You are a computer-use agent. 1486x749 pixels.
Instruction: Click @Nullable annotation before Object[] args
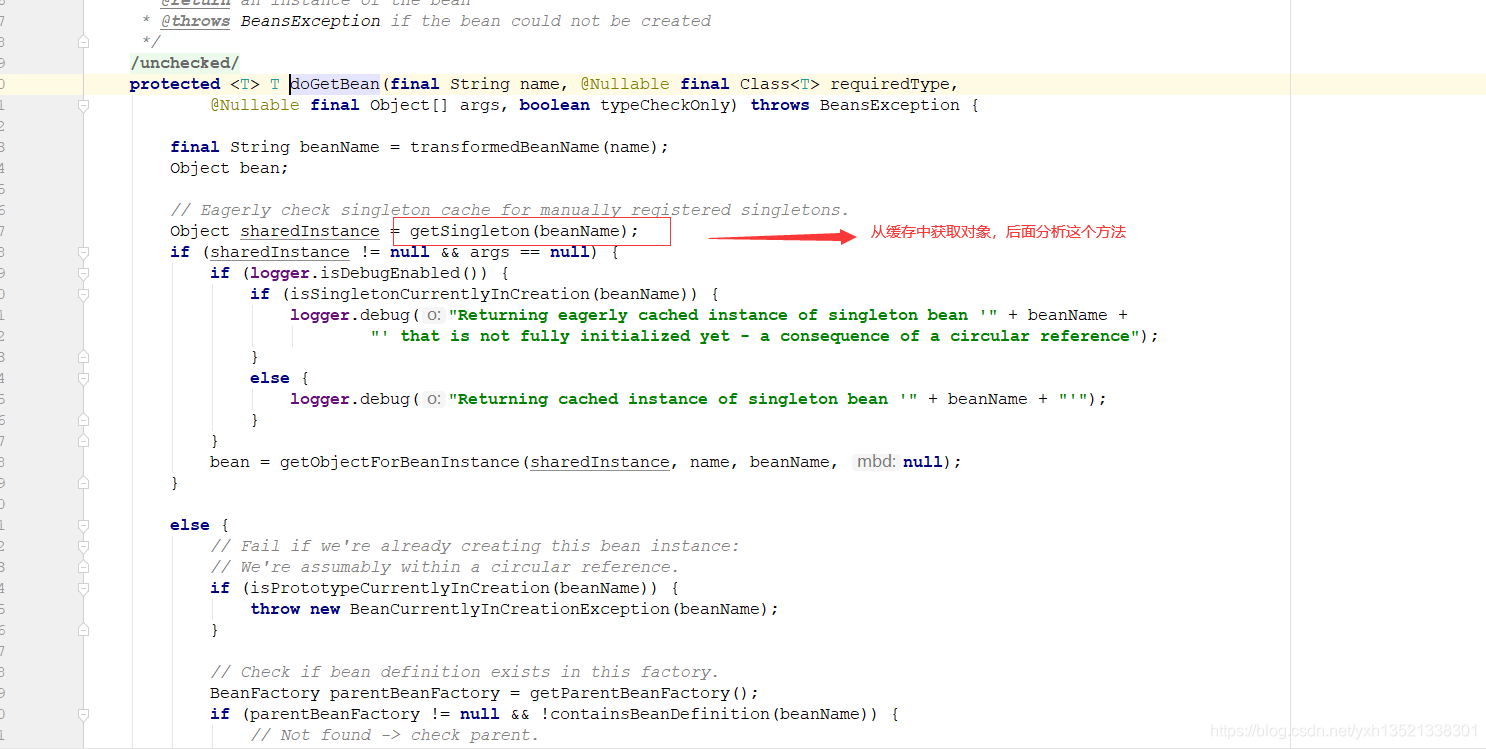(x=255, y=105)
